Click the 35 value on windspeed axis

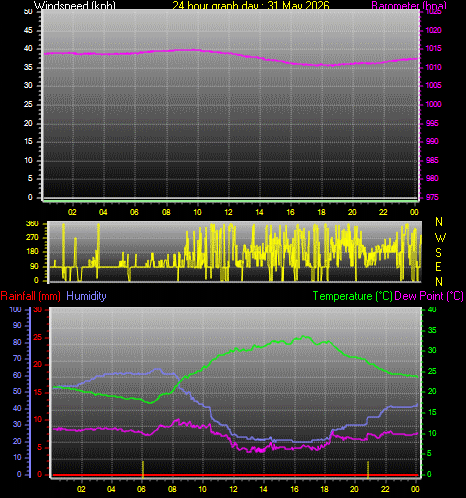28,67
